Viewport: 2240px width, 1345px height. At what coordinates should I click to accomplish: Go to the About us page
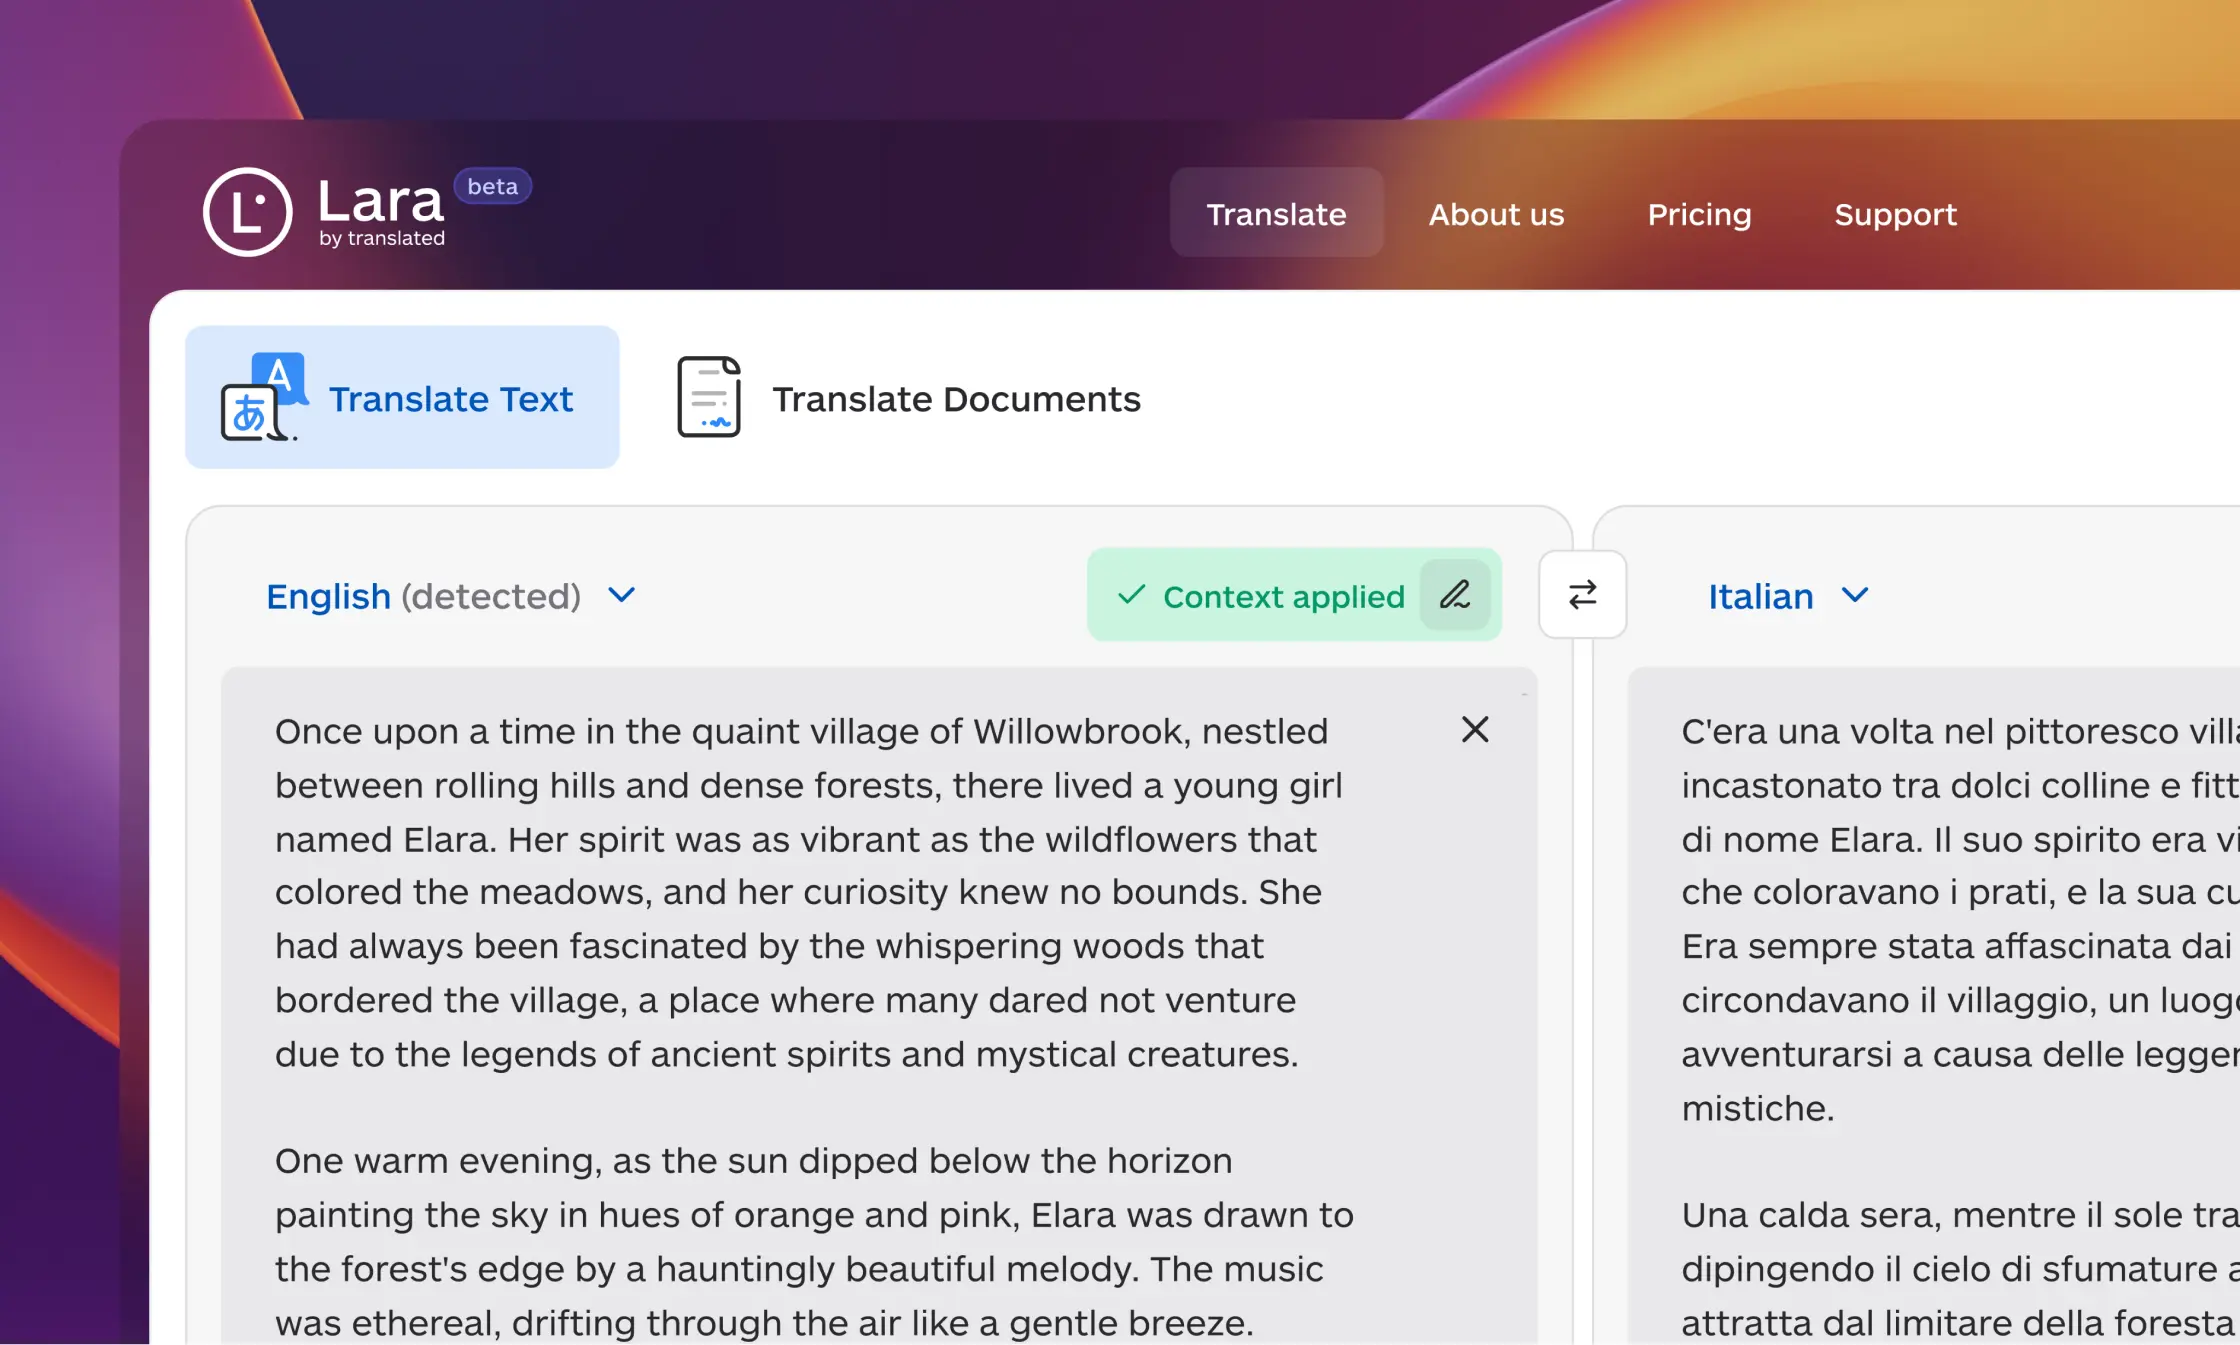pyautogui.click(x=1496, y=214)
